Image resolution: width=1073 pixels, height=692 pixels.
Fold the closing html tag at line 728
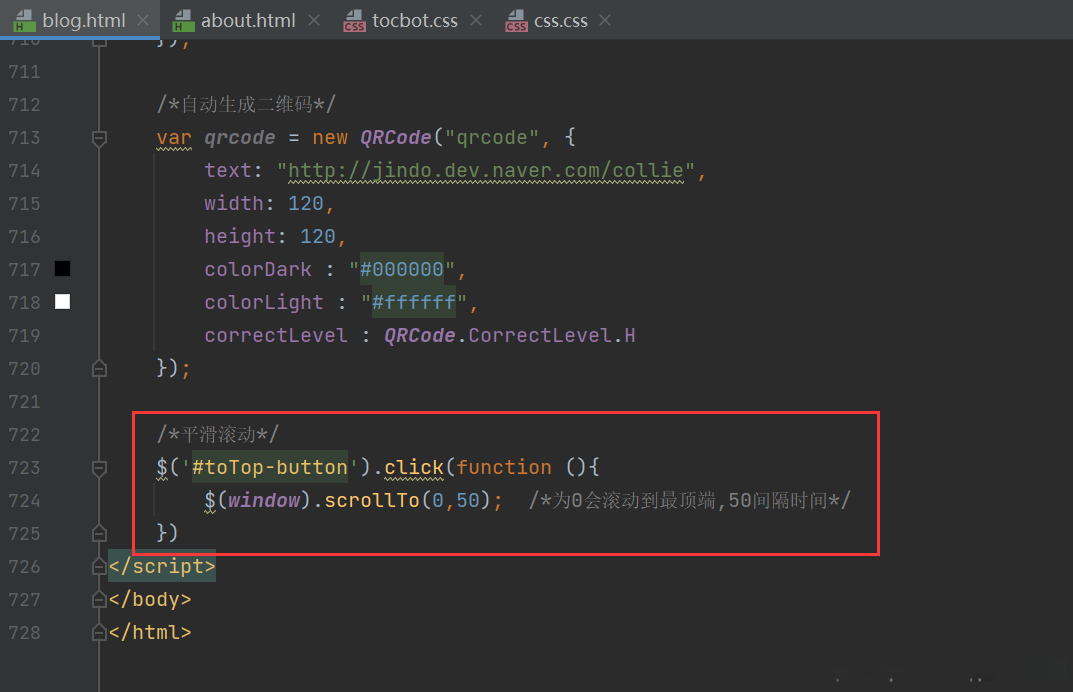point(99,632)
